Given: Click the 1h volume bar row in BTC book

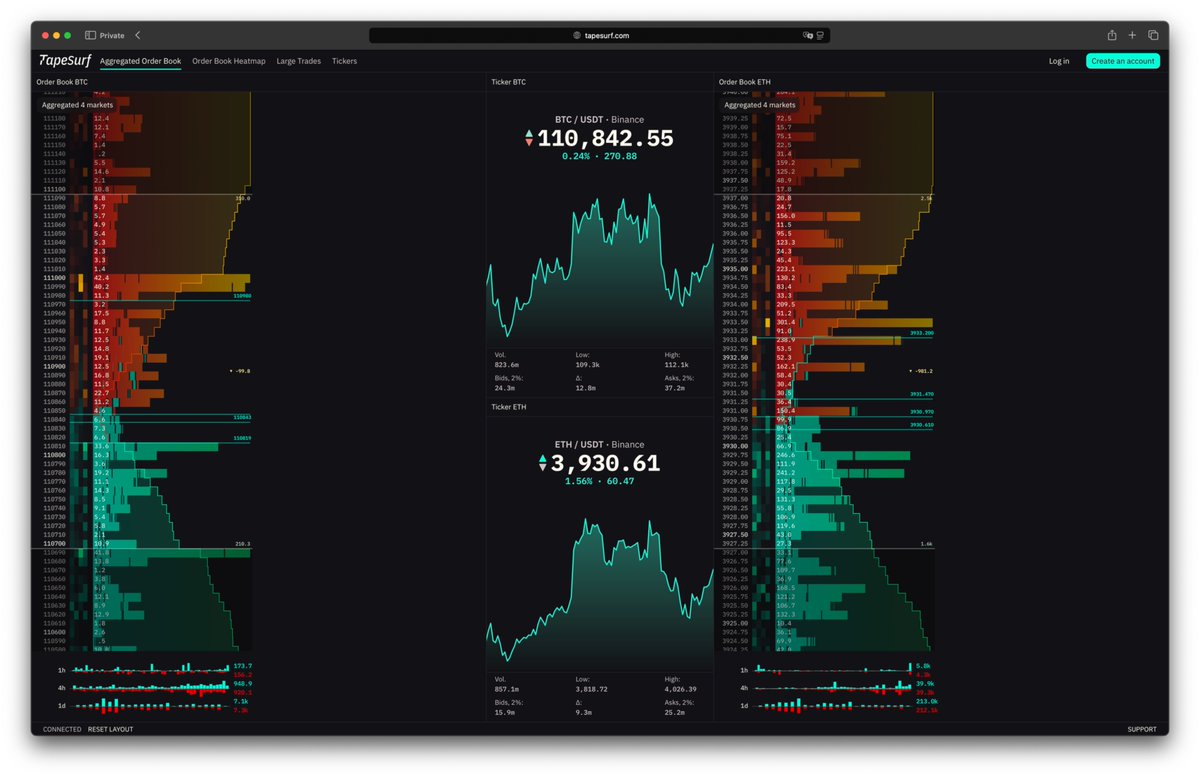Looking at the screenshot, I should (x=150, y=670).
